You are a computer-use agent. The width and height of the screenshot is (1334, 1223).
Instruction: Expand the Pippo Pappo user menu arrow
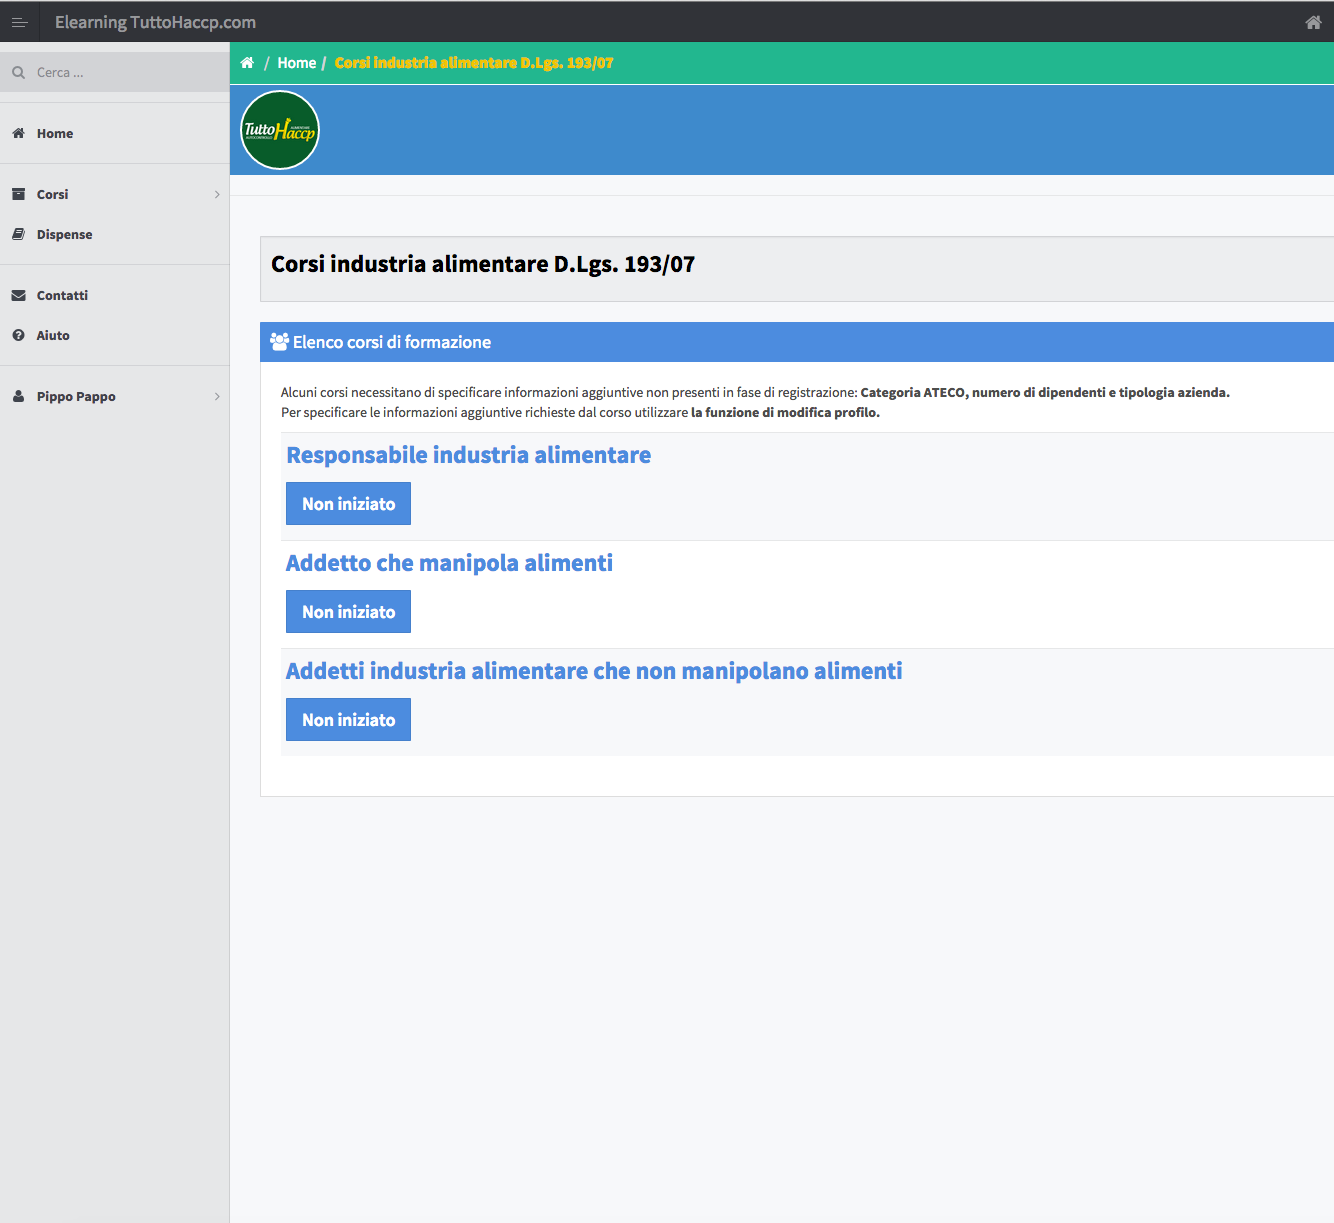pyautogui.click(x=217, y=396)
